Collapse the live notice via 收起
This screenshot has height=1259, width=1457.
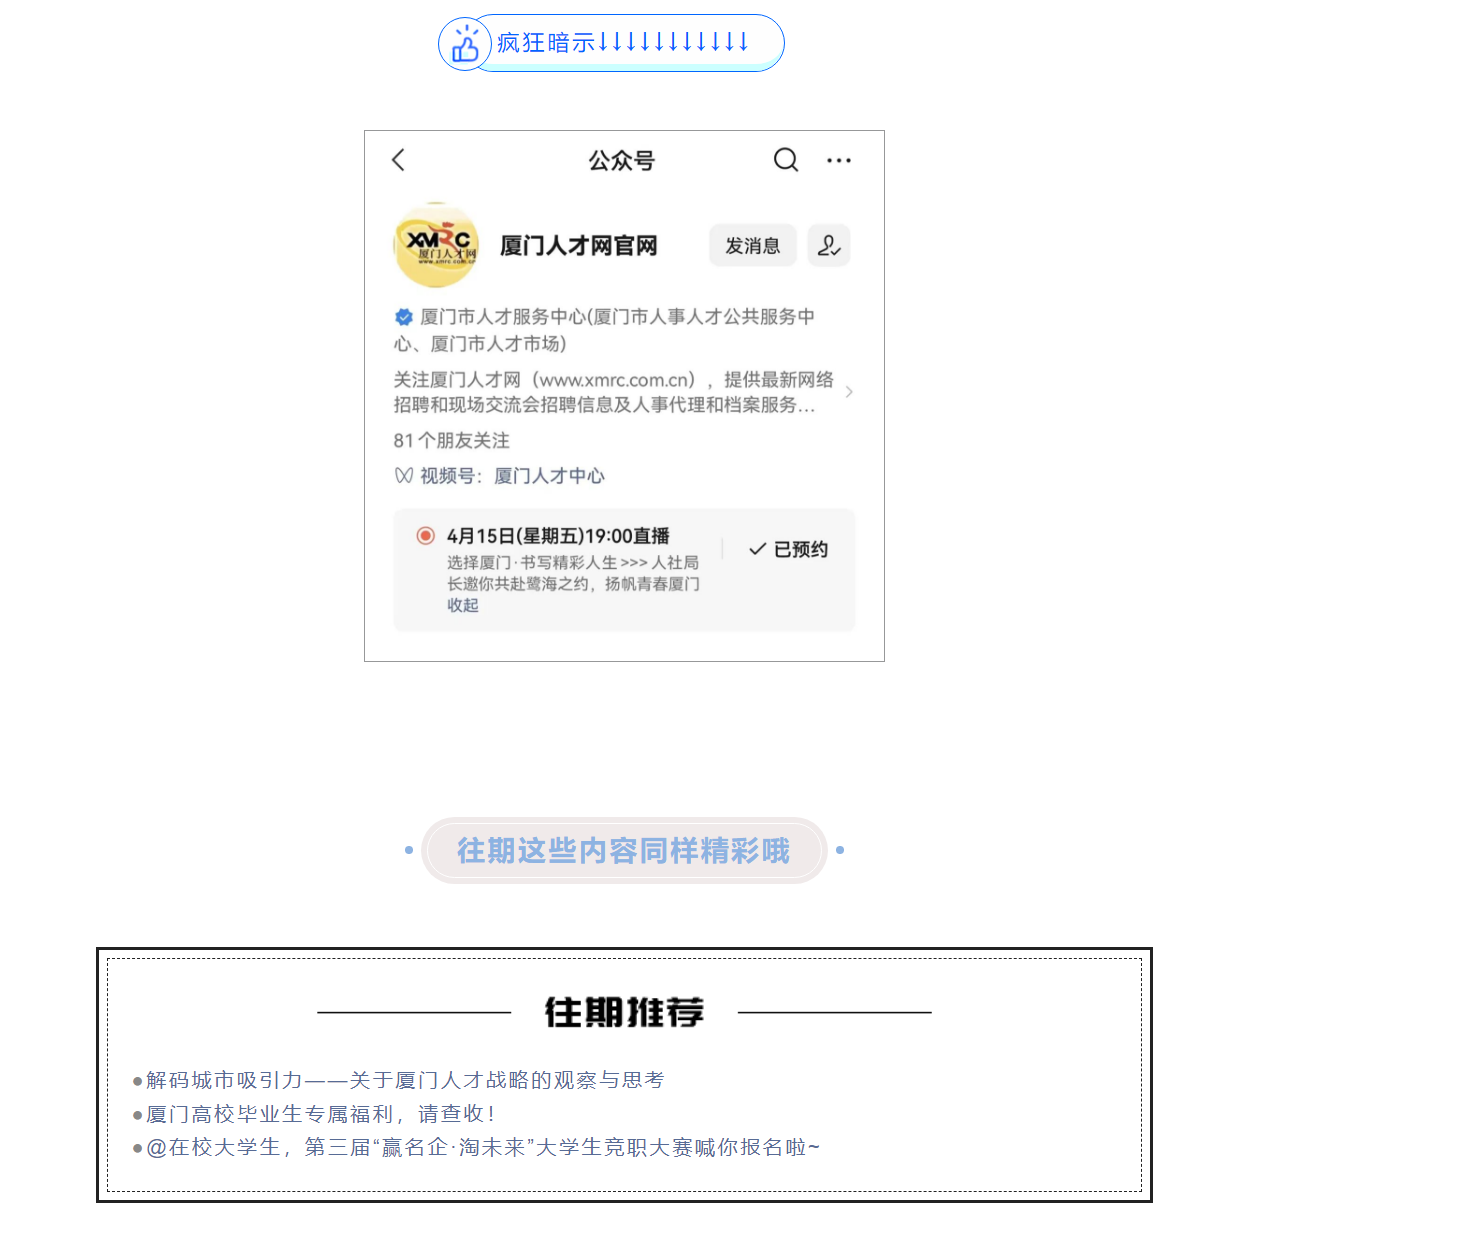tap(463, 605)
